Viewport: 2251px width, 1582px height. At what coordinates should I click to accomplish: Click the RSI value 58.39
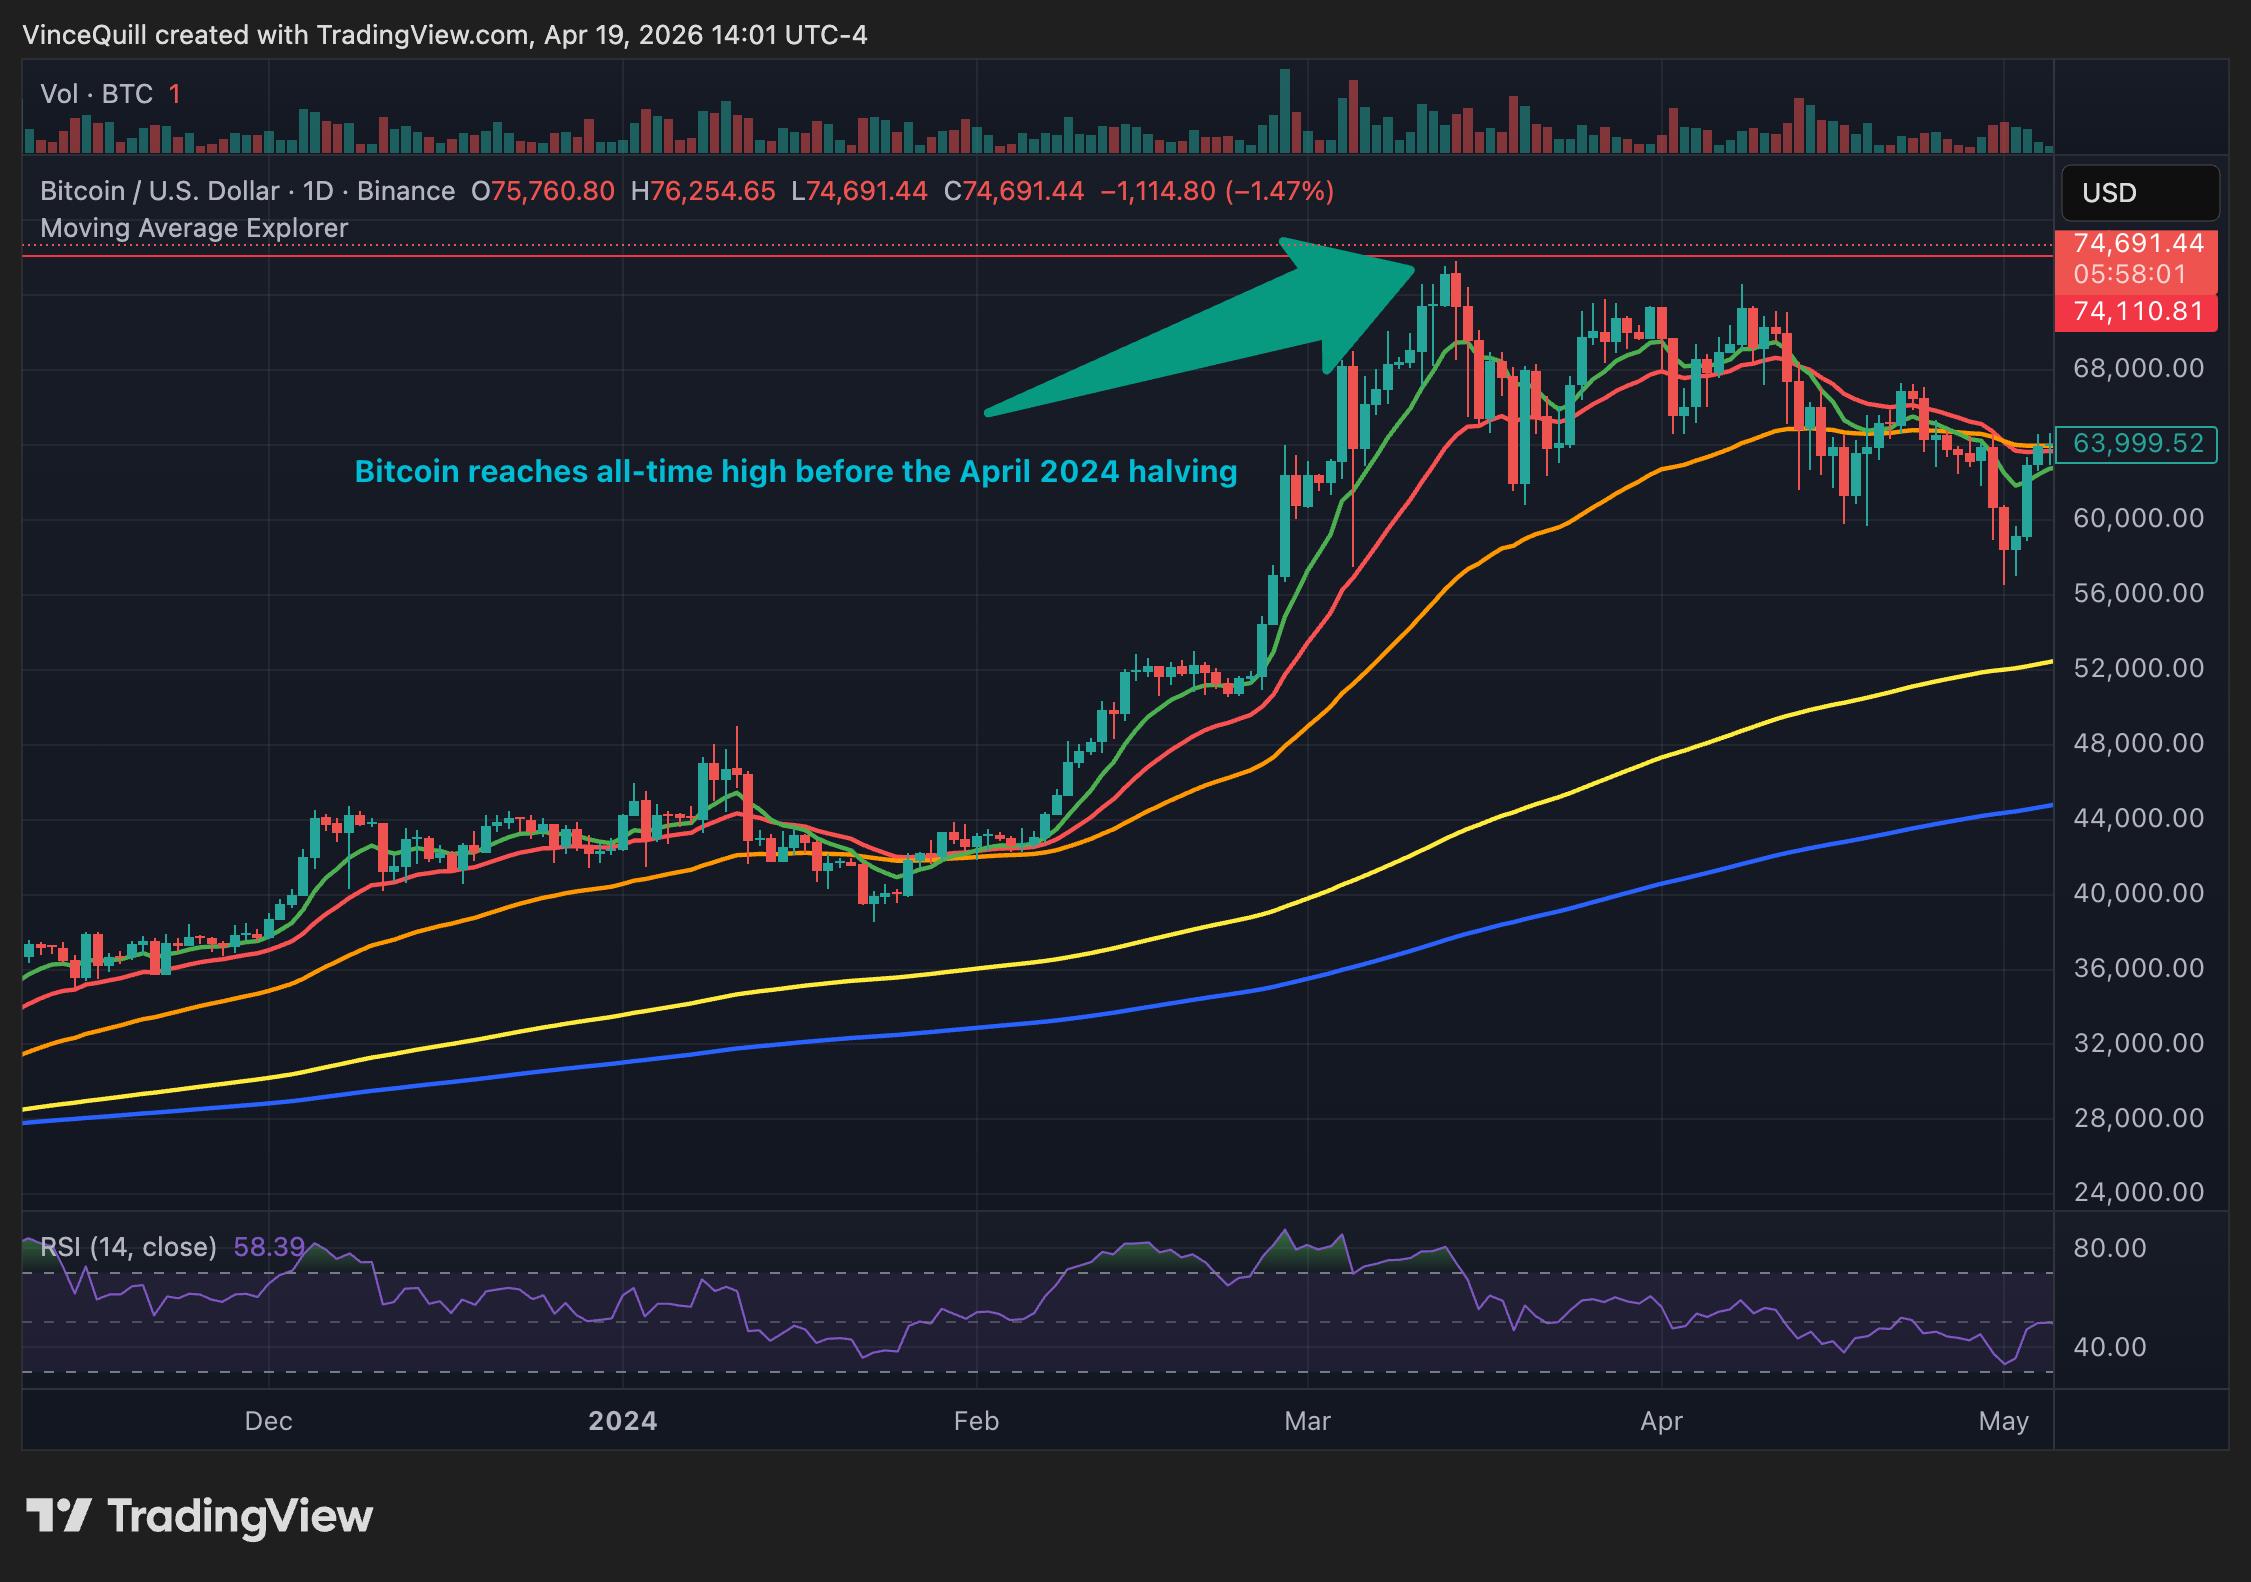[x=269, y=1247]
